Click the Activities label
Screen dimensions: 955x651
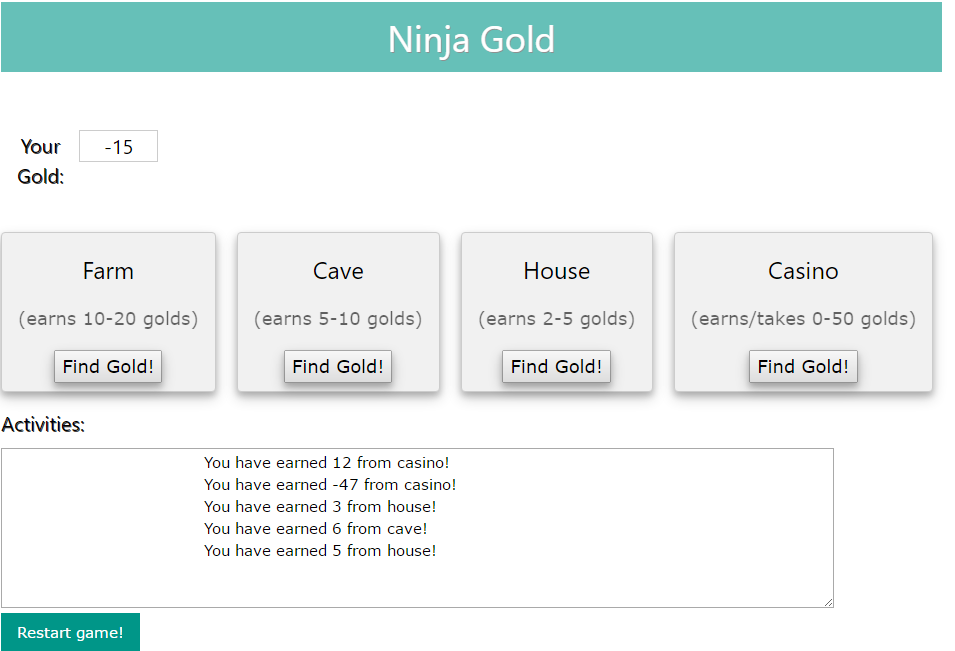[43, 425]
